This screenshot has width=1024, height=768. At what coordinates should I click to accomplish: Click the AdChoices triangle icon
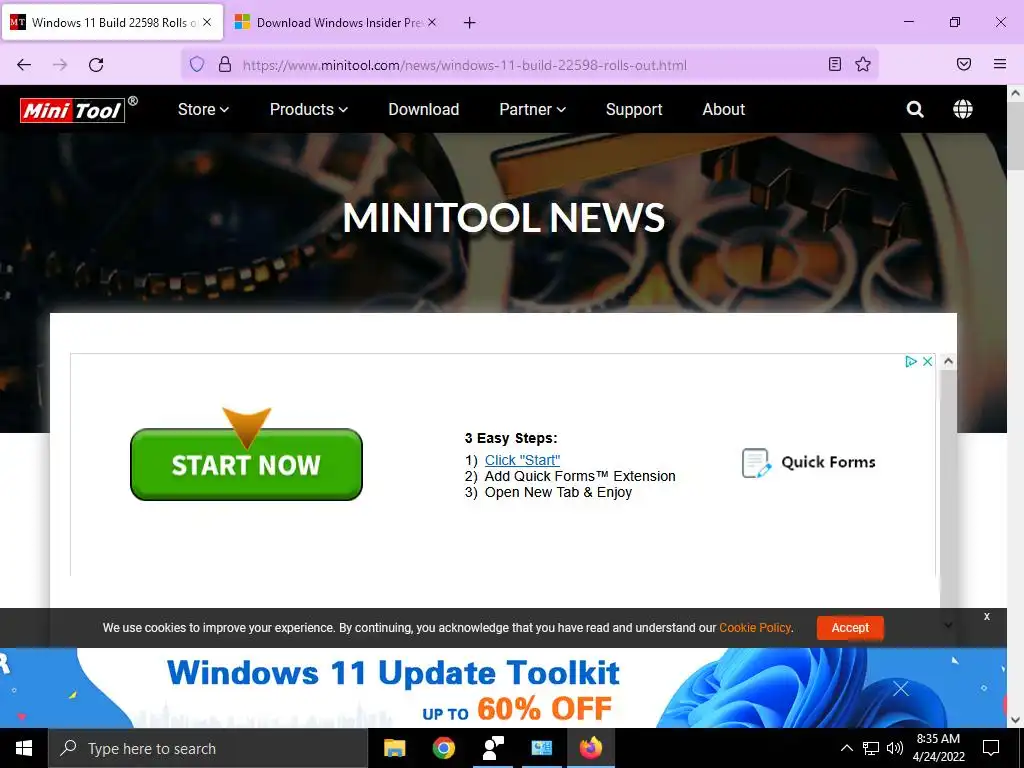pyautogui.click(x=910, y=361)
